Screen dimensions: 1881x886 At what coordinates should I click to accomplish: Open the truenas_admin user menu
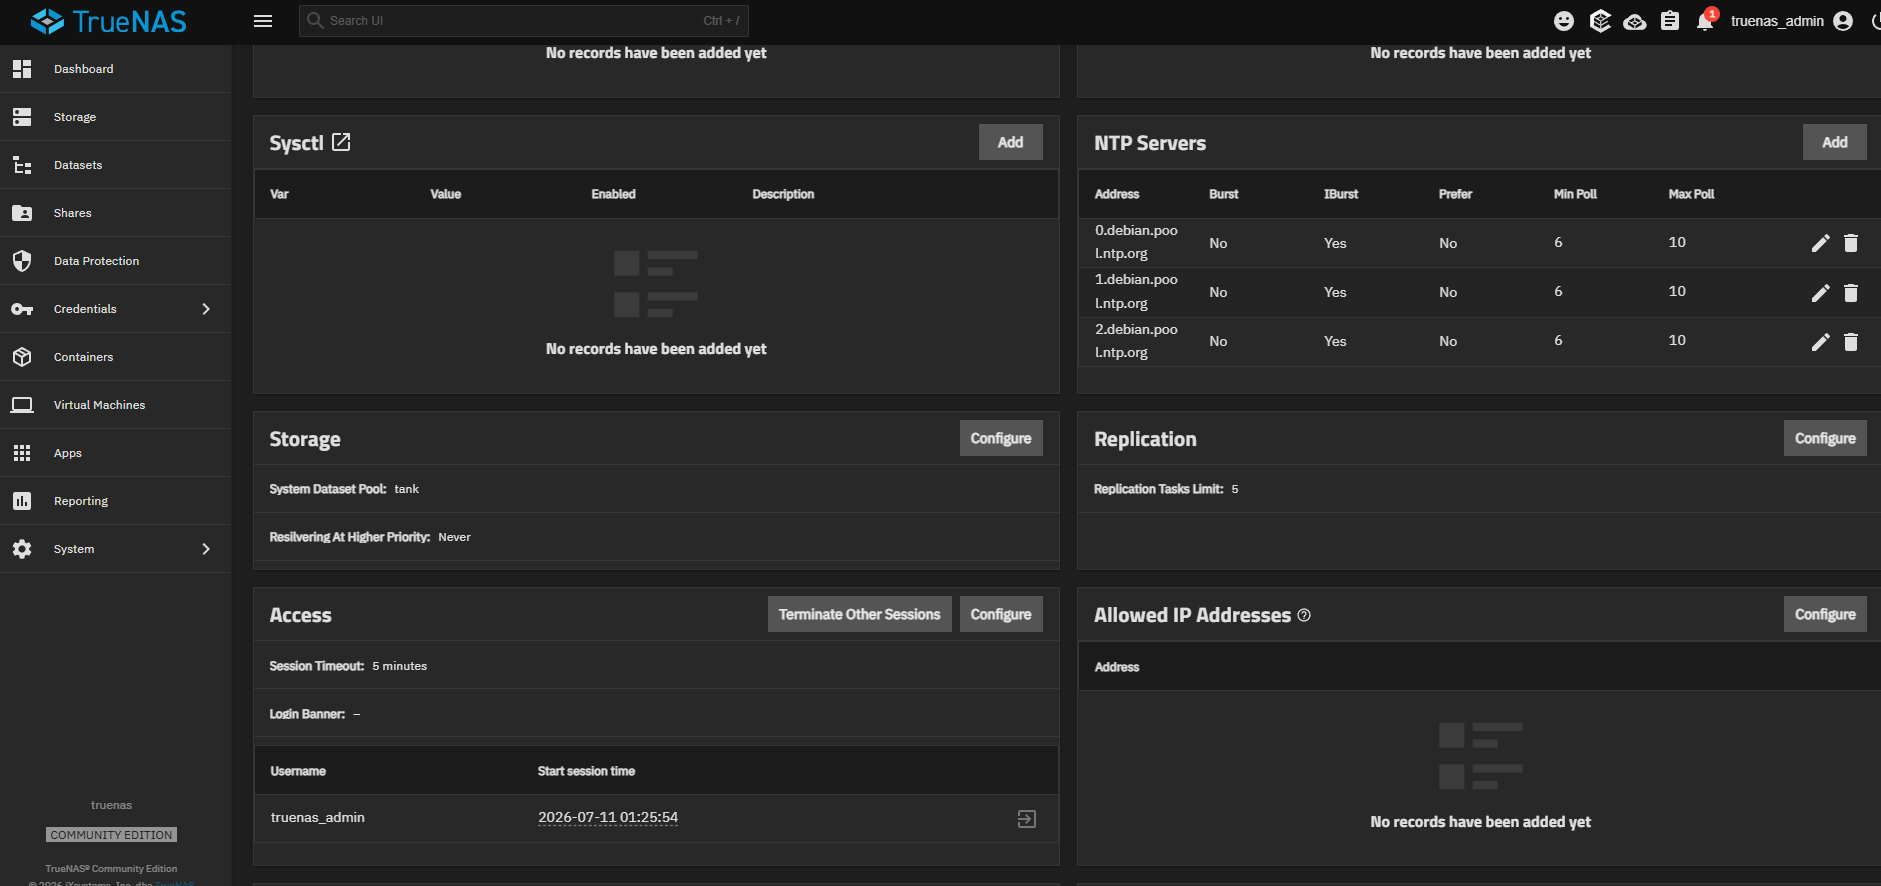1792,21
